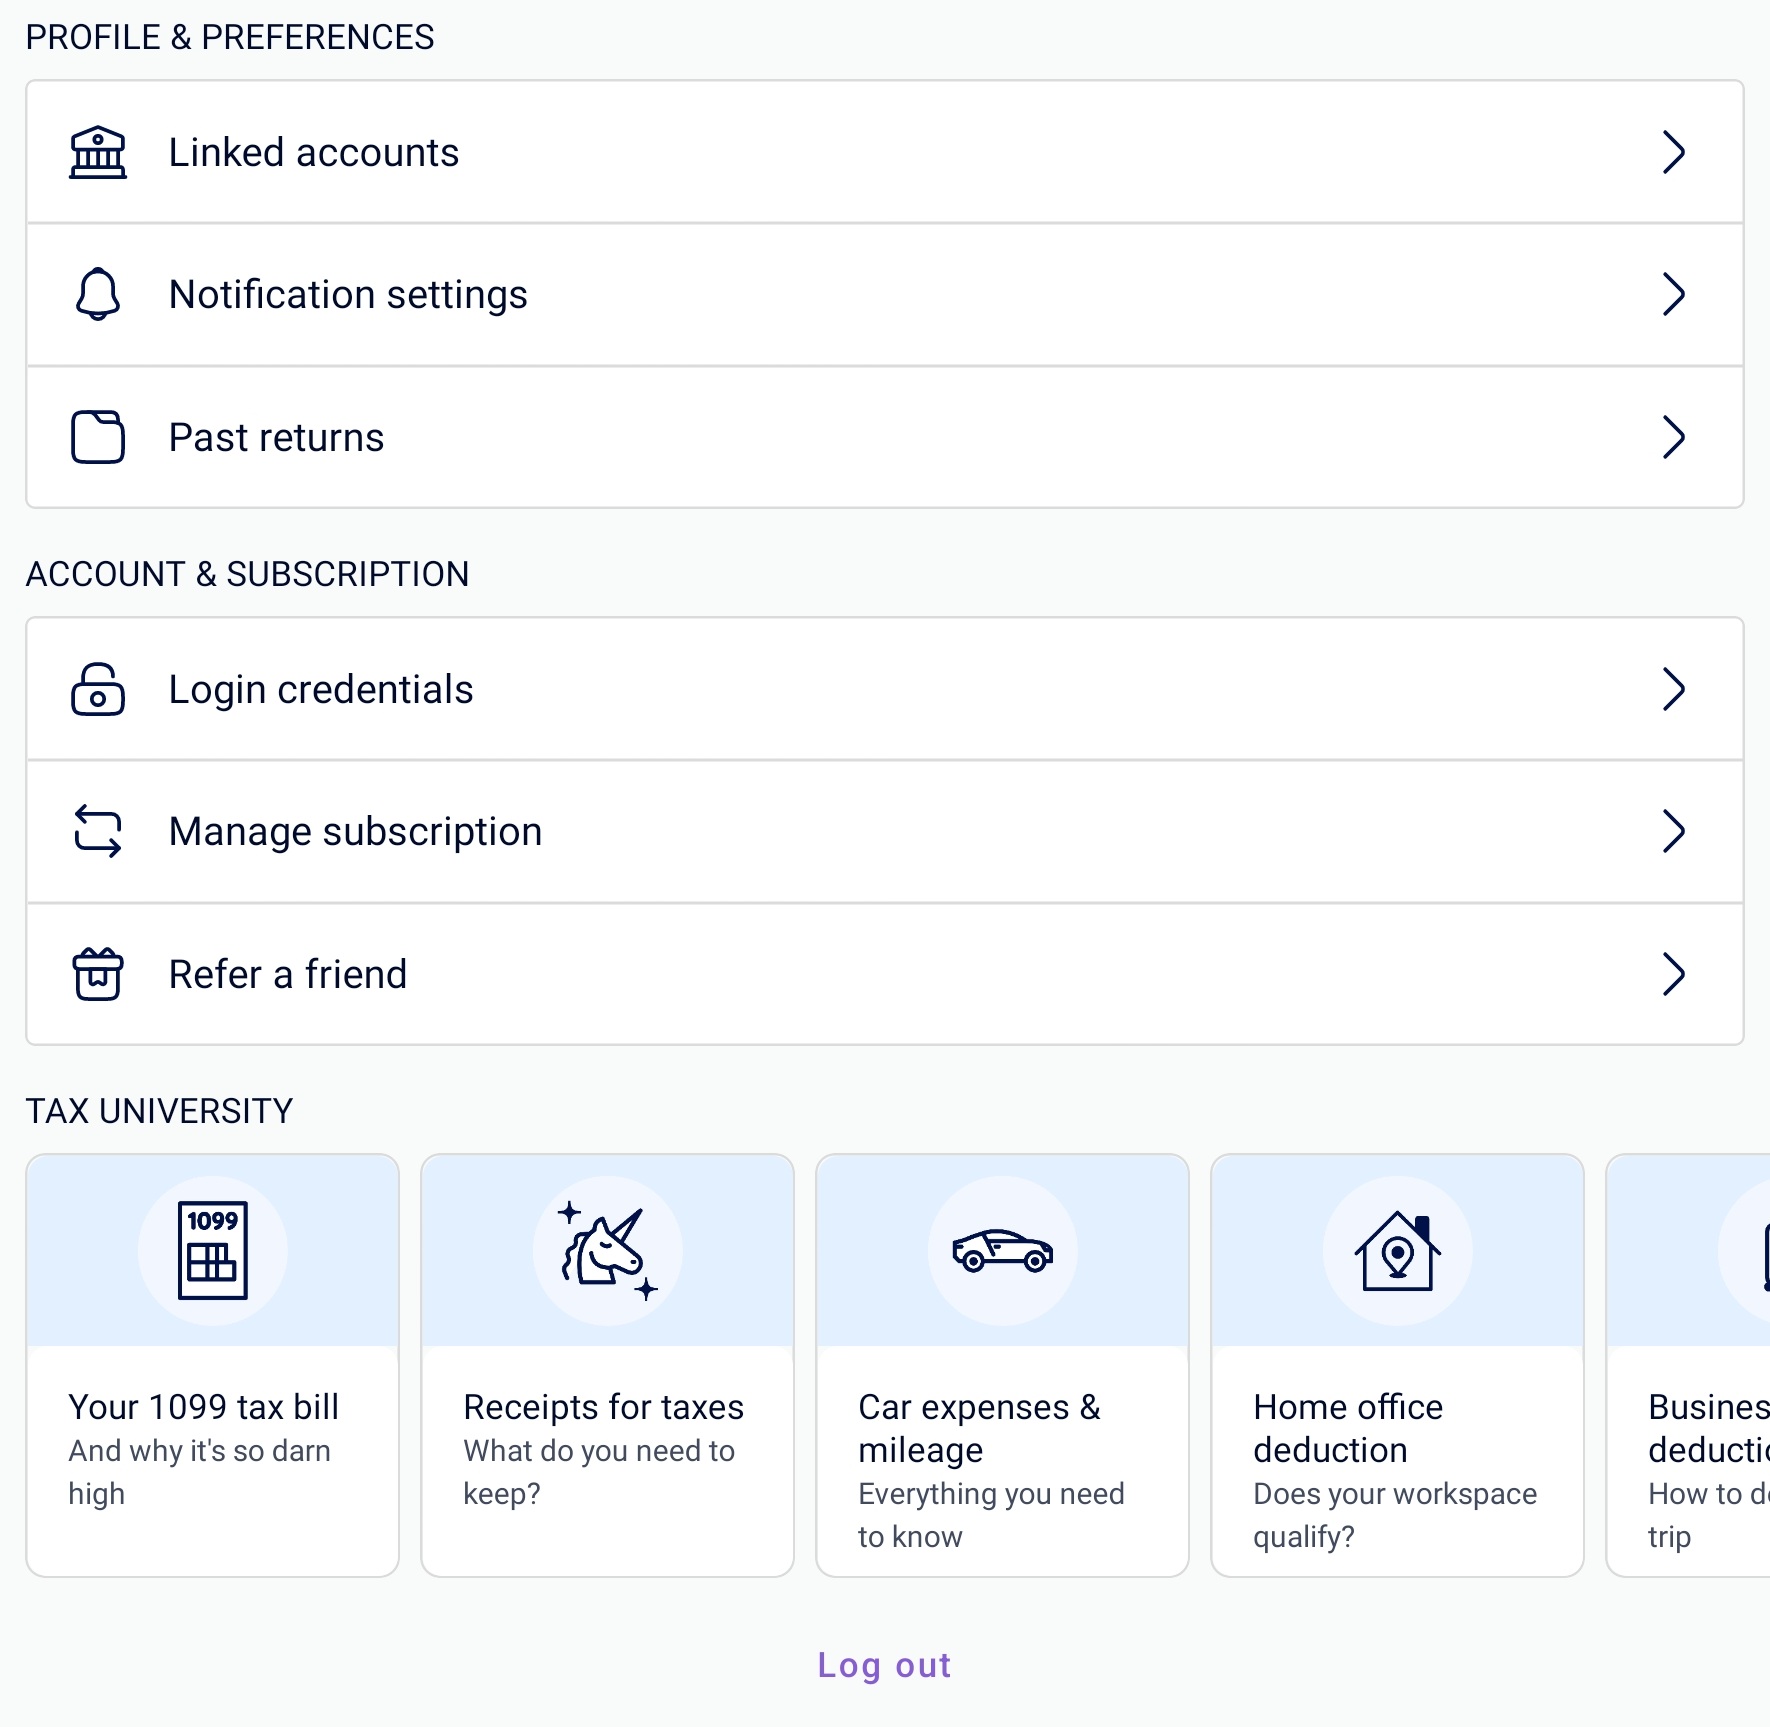This screenshot has width=1770, height=1727.
Task: Expand Notification settings via right chevron
Action: [x=1673, y=294]
